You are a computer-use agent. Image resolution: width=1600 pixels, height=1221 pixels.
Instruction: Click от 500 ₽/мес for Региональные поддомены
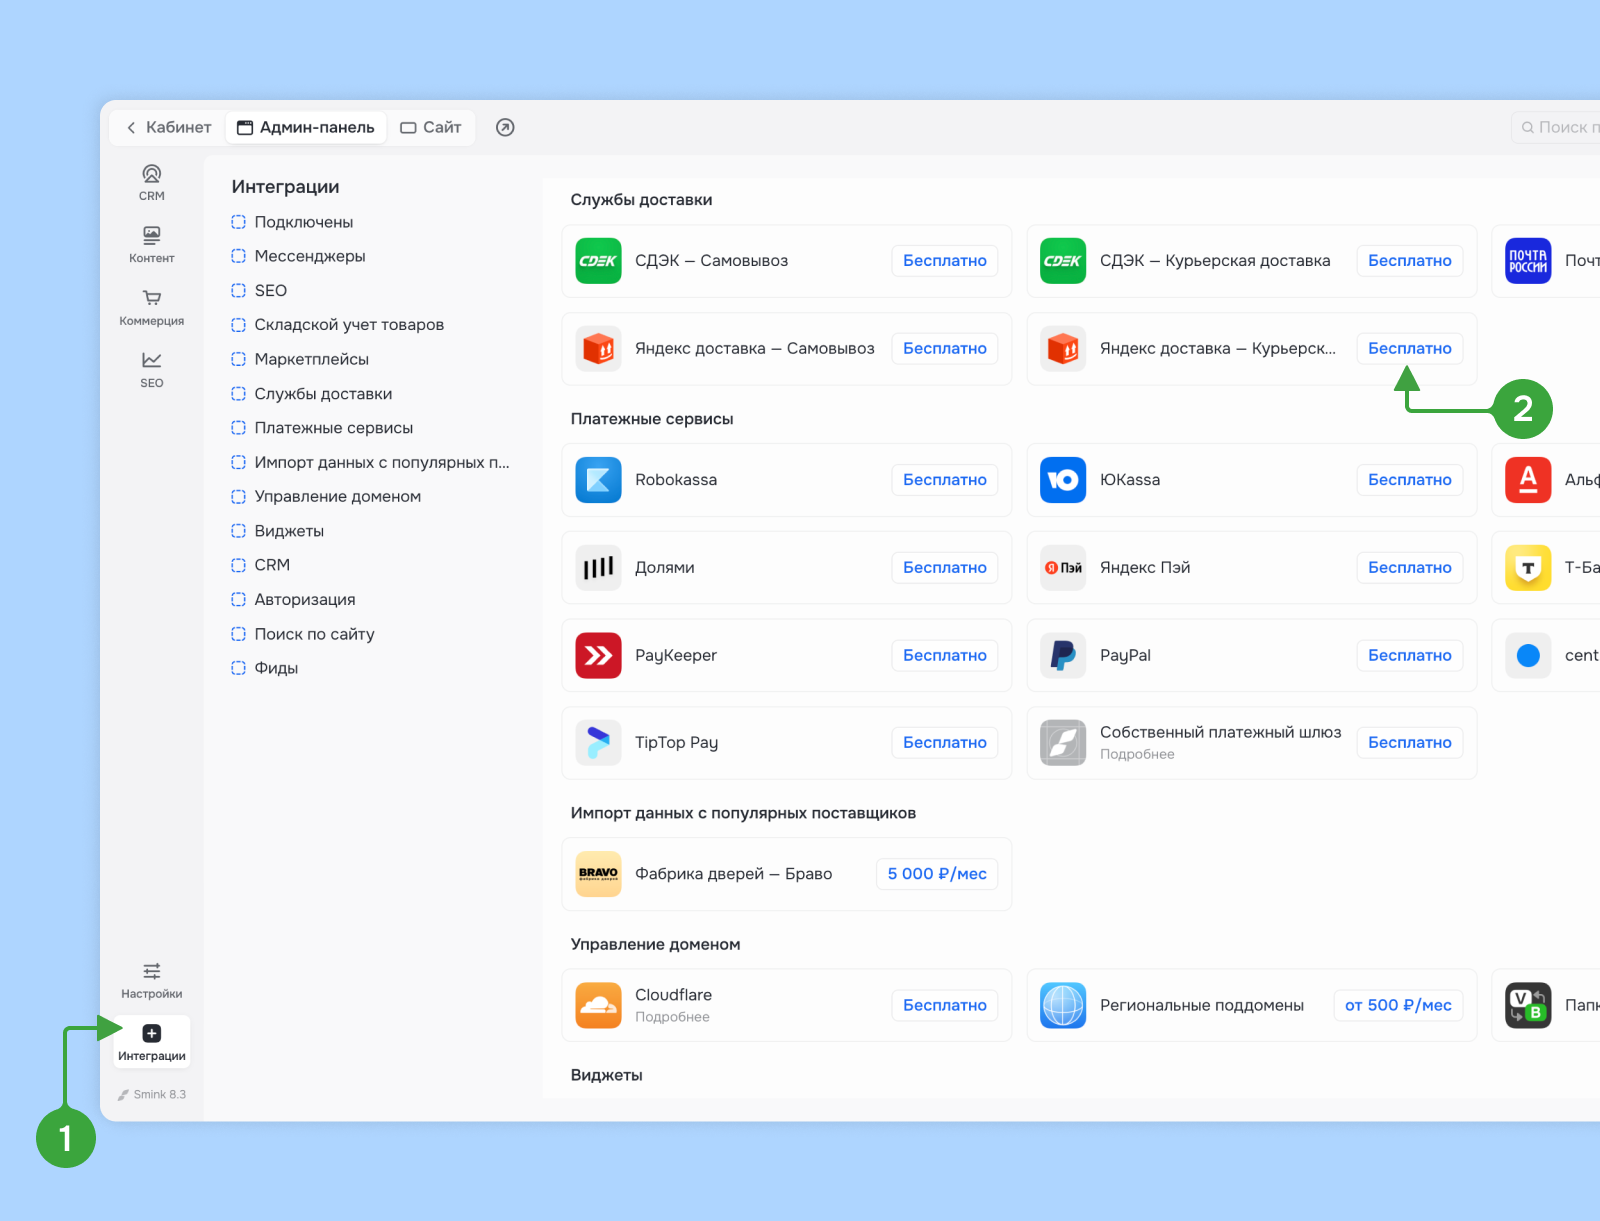[1398, 1005]
